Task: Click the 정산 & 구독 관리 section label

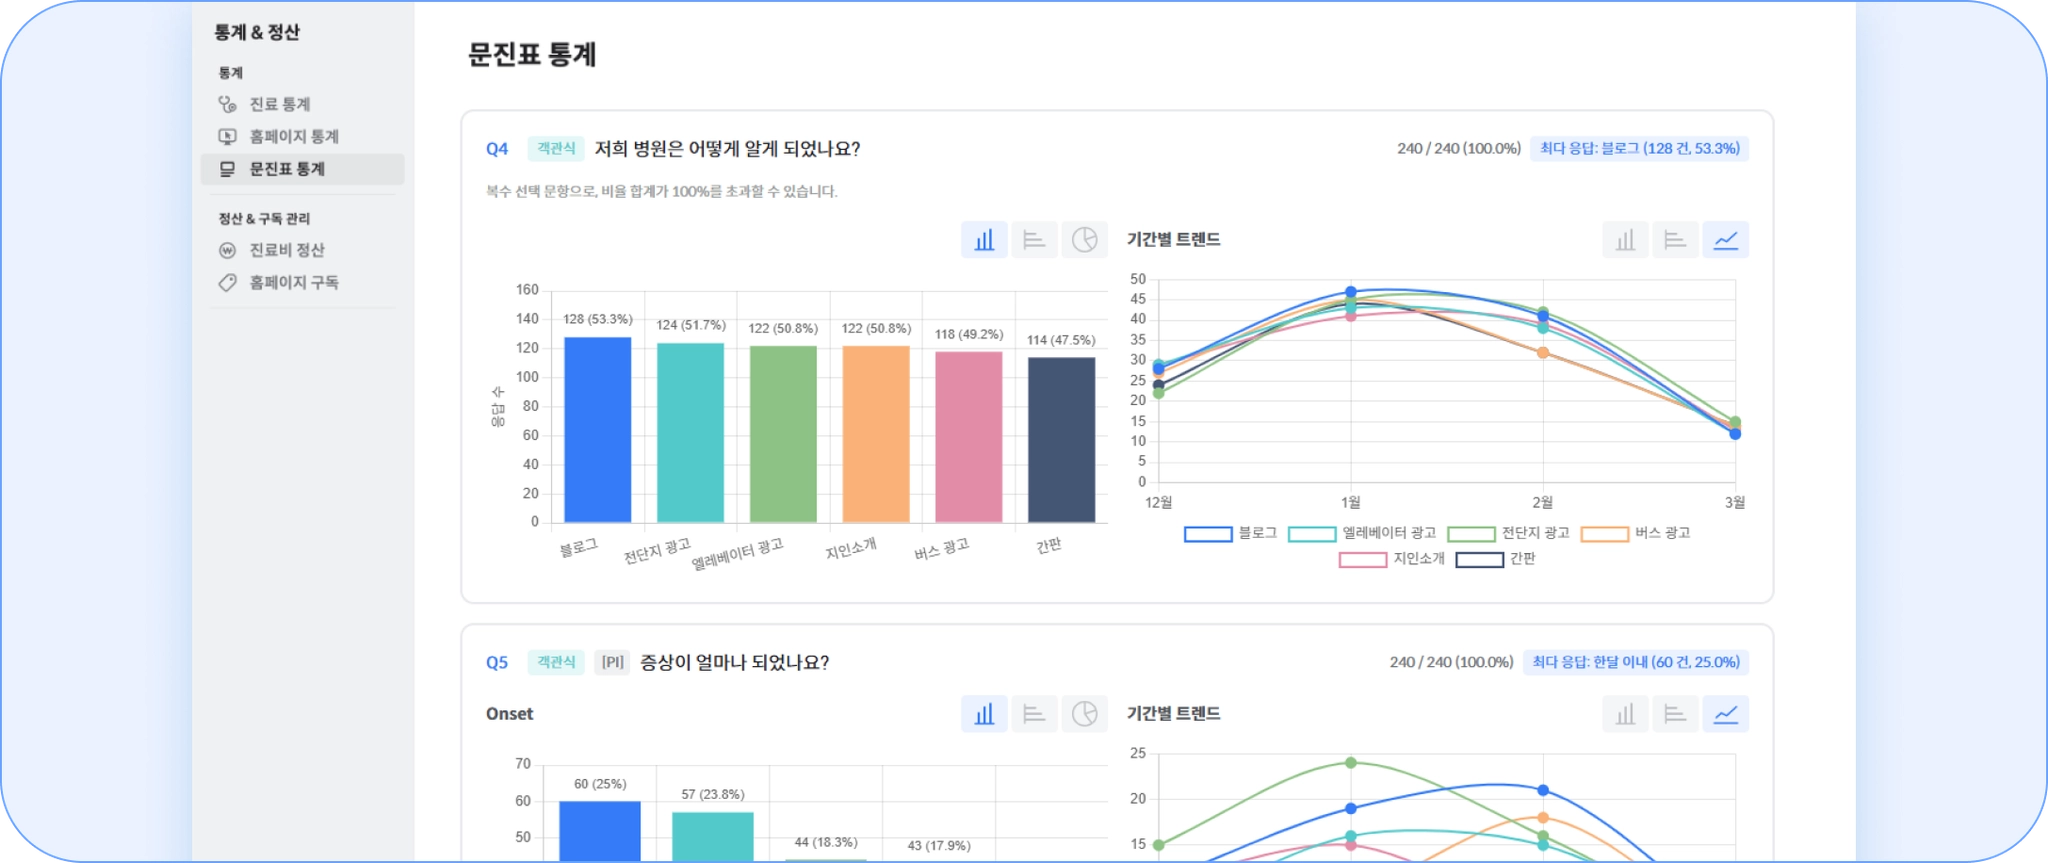Action: point(264,218)
